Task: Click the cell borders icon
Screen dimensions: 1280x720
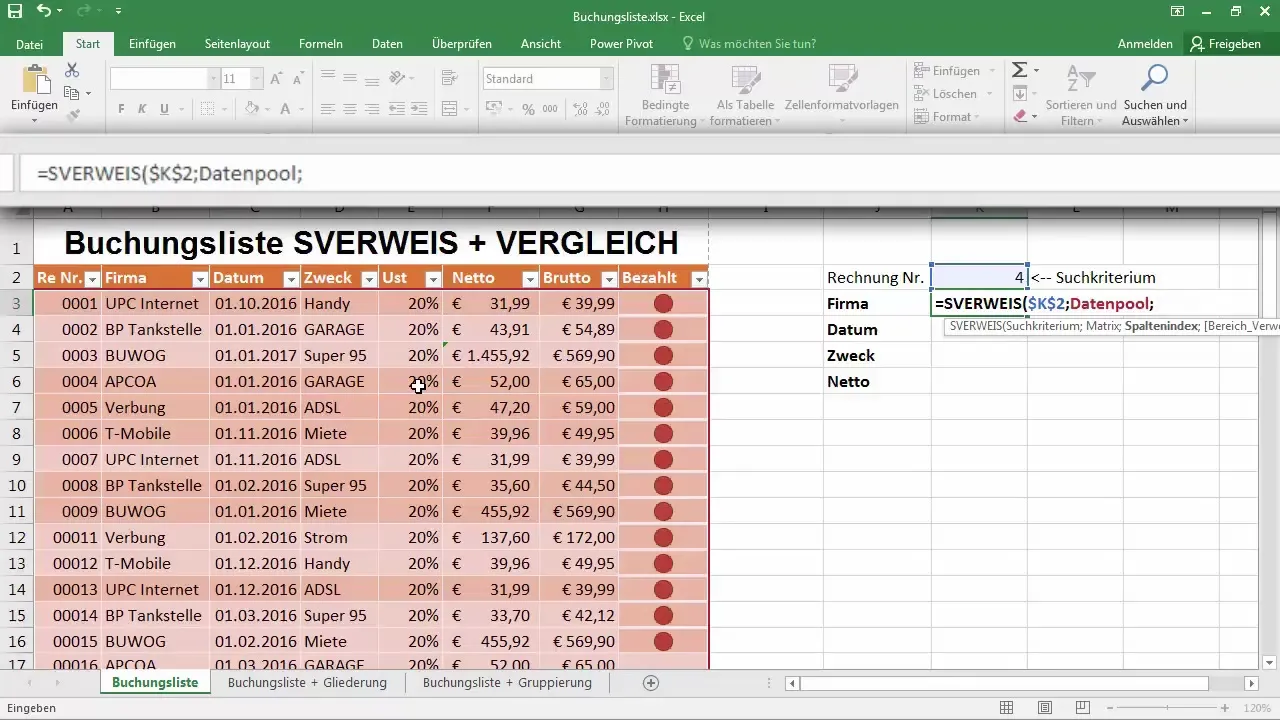Action: point(207,109)
